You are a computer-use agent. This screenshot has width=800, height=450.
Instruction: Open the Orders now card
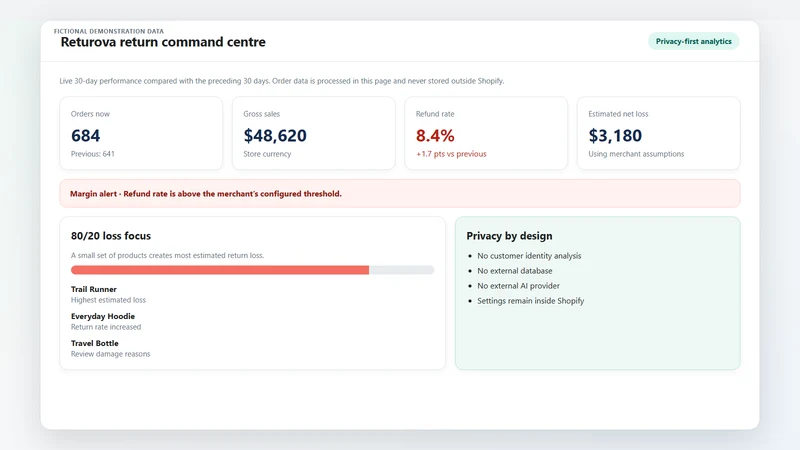tap(141, 133)
